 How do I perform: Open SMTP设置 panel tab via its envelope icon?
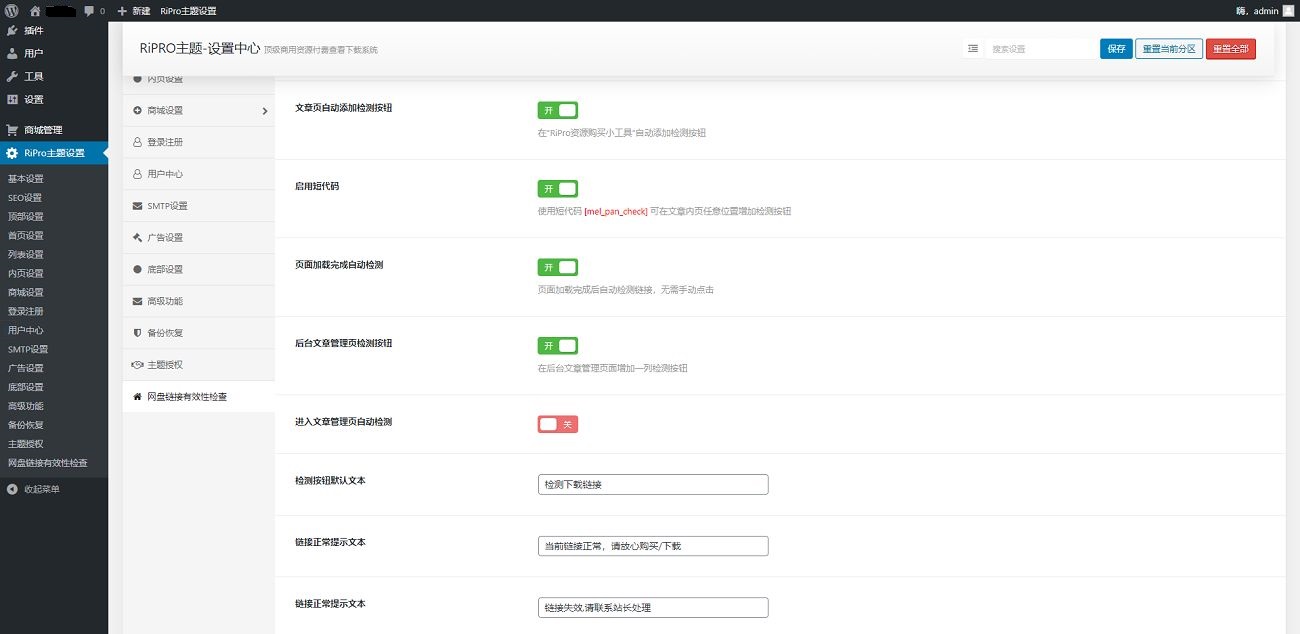(137, 206)
